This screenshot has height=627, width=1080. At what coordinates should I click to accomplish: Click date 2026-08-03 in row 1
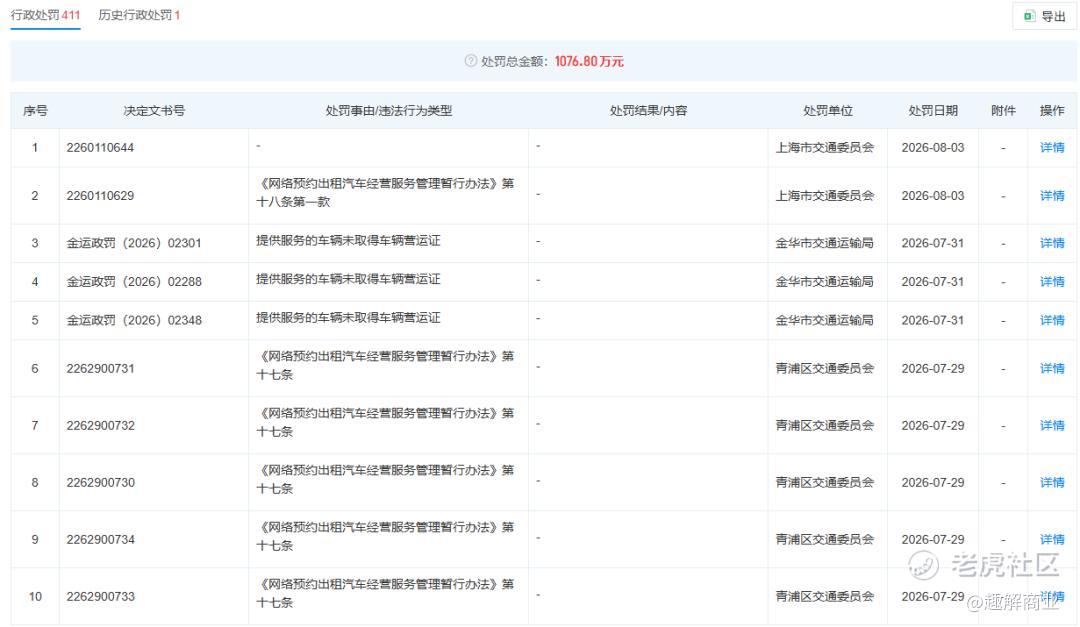coord(933,147)
